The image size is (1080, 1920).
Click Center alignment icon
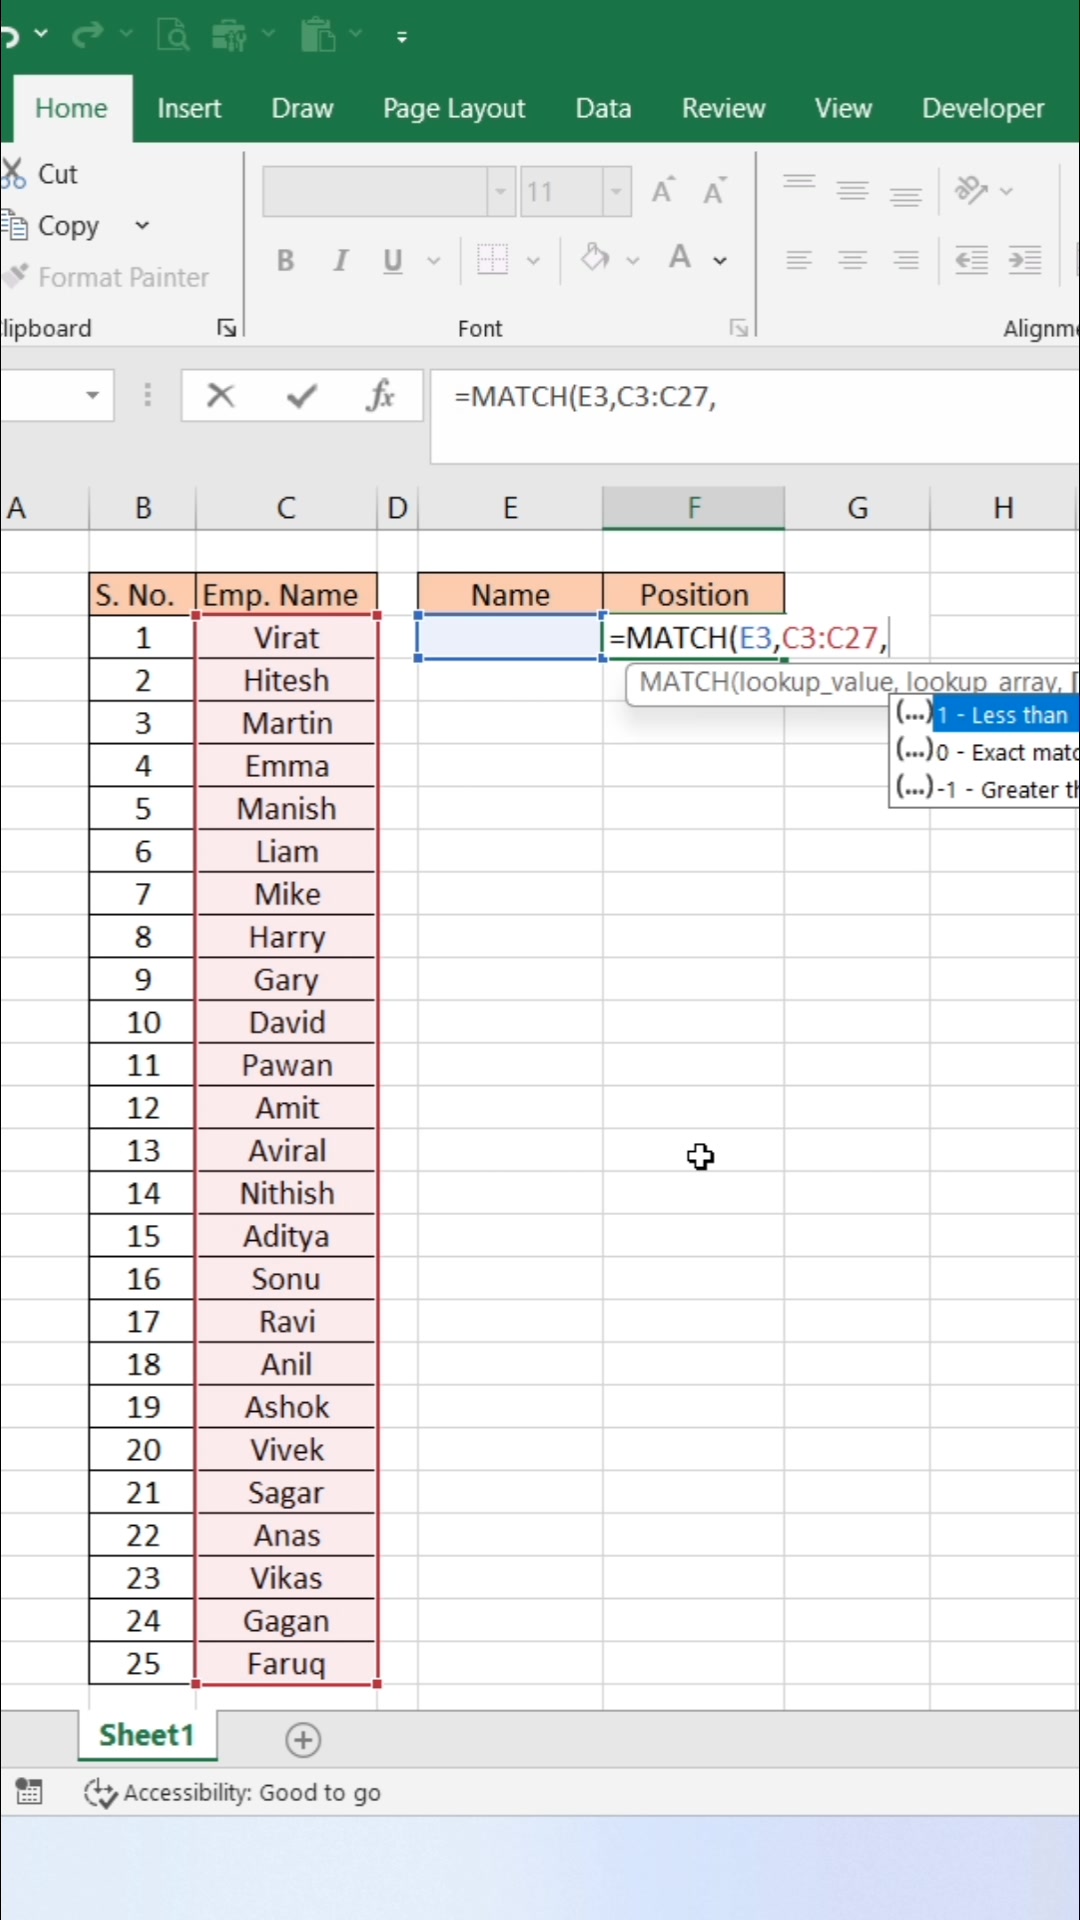click(x=852, y=261)
